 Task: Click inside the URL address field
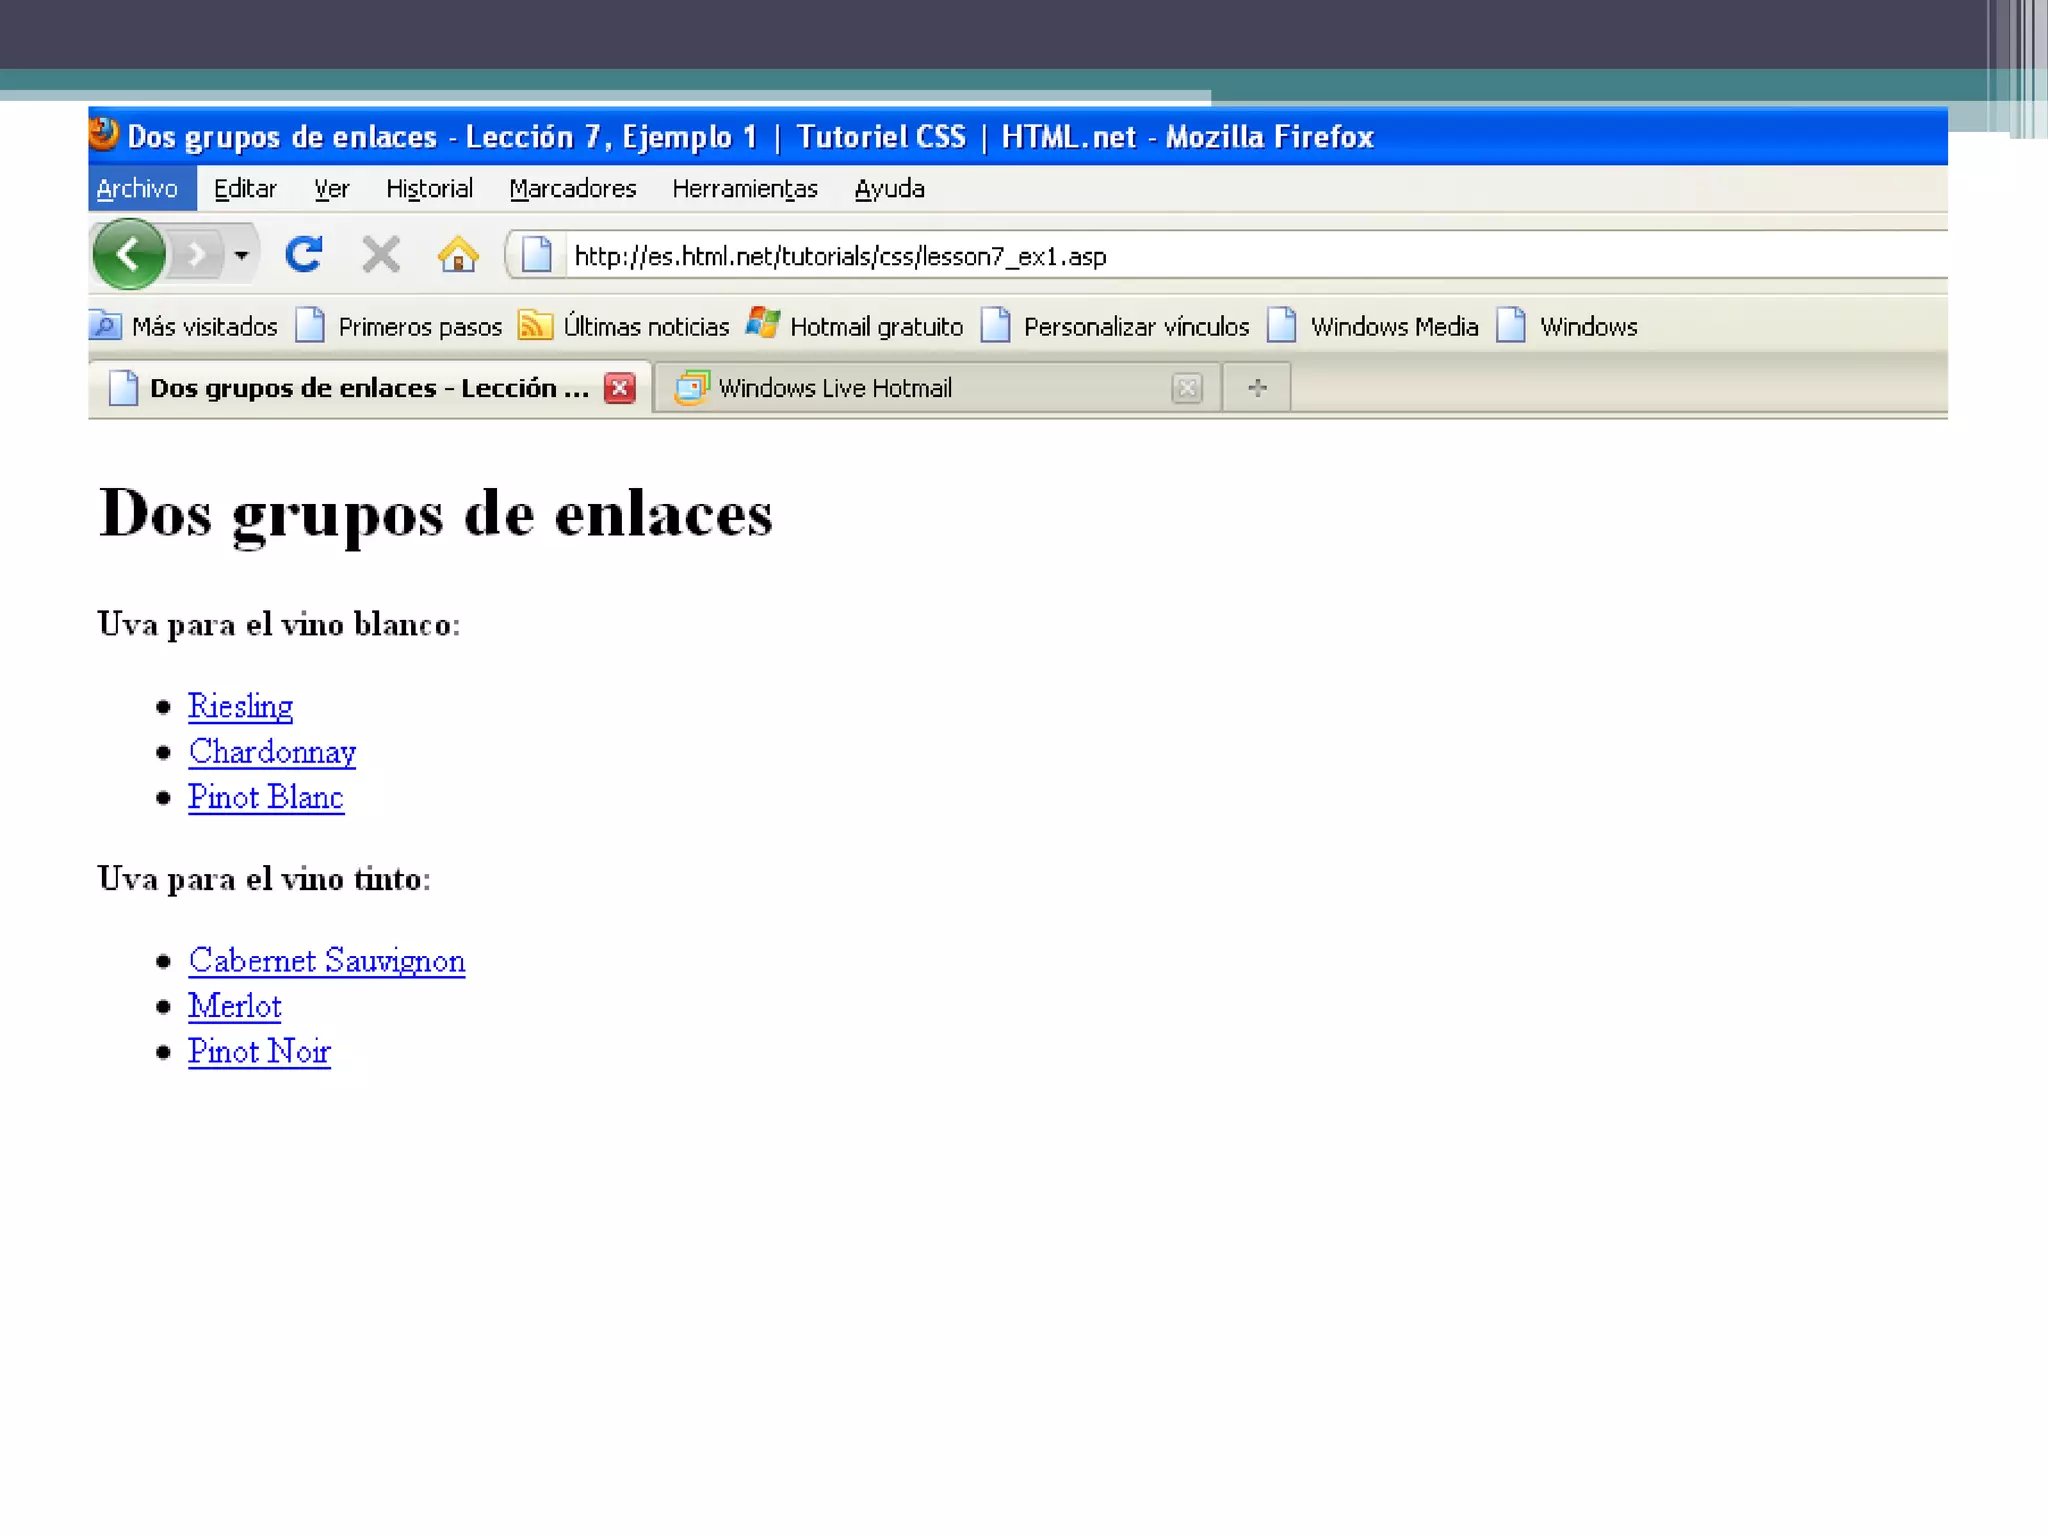click(1200, 257)
